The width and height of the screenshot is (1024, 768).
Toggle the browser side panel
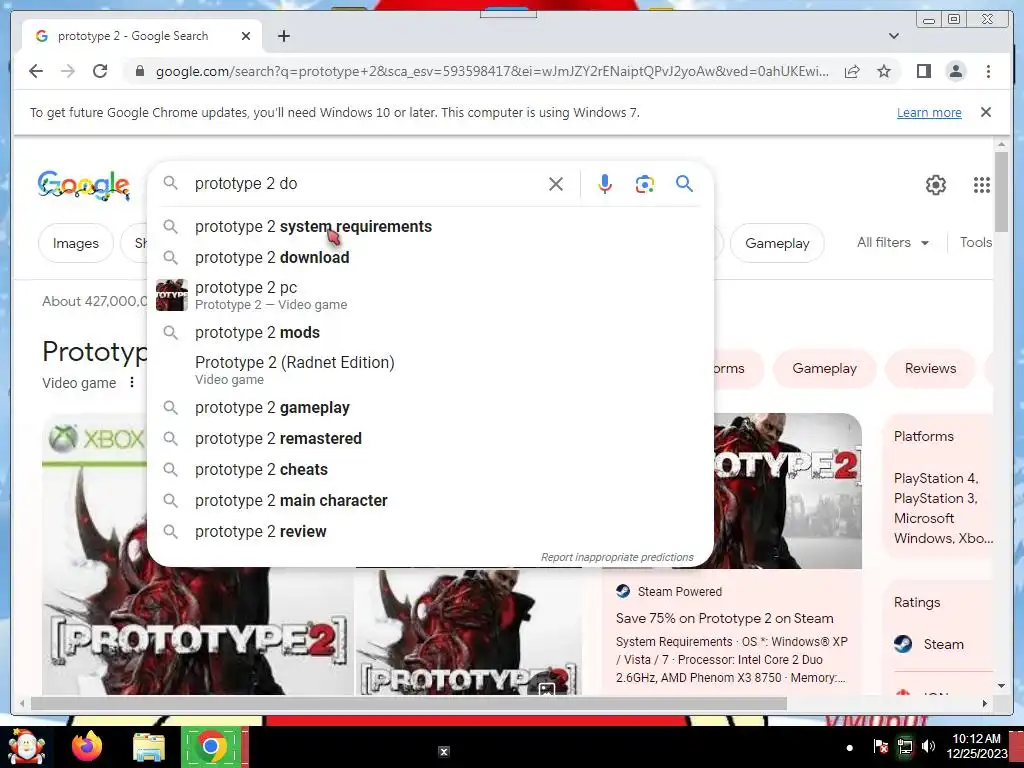(x=923, y=71)
